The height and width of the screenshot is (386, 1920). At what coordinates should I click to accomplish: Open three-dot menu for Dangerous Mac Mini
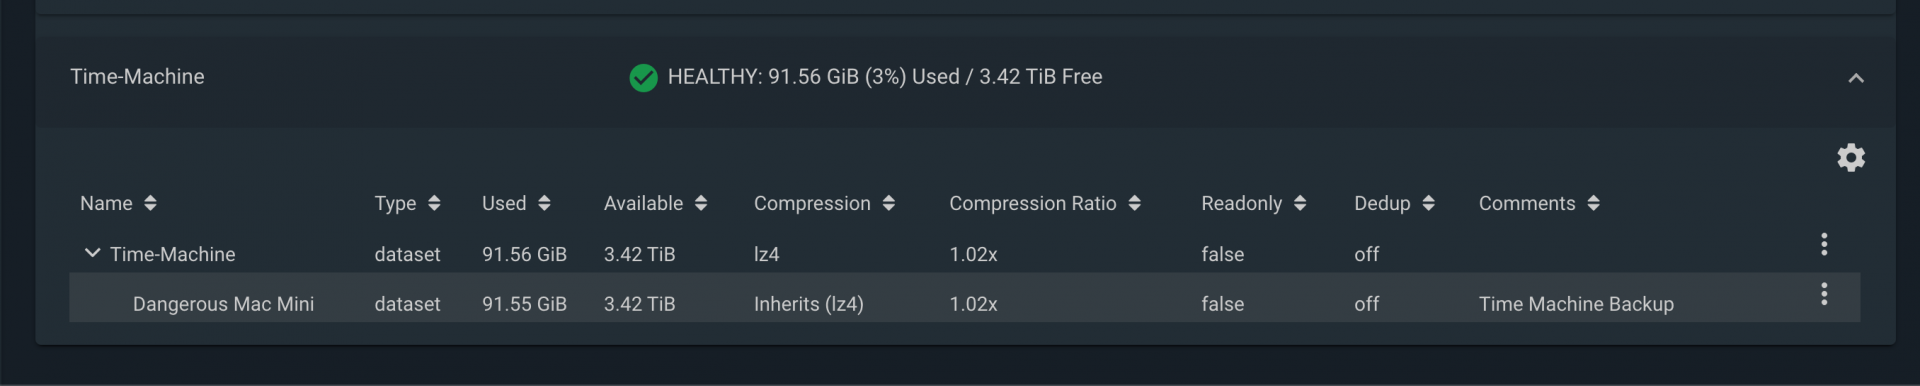[1824, 294]
